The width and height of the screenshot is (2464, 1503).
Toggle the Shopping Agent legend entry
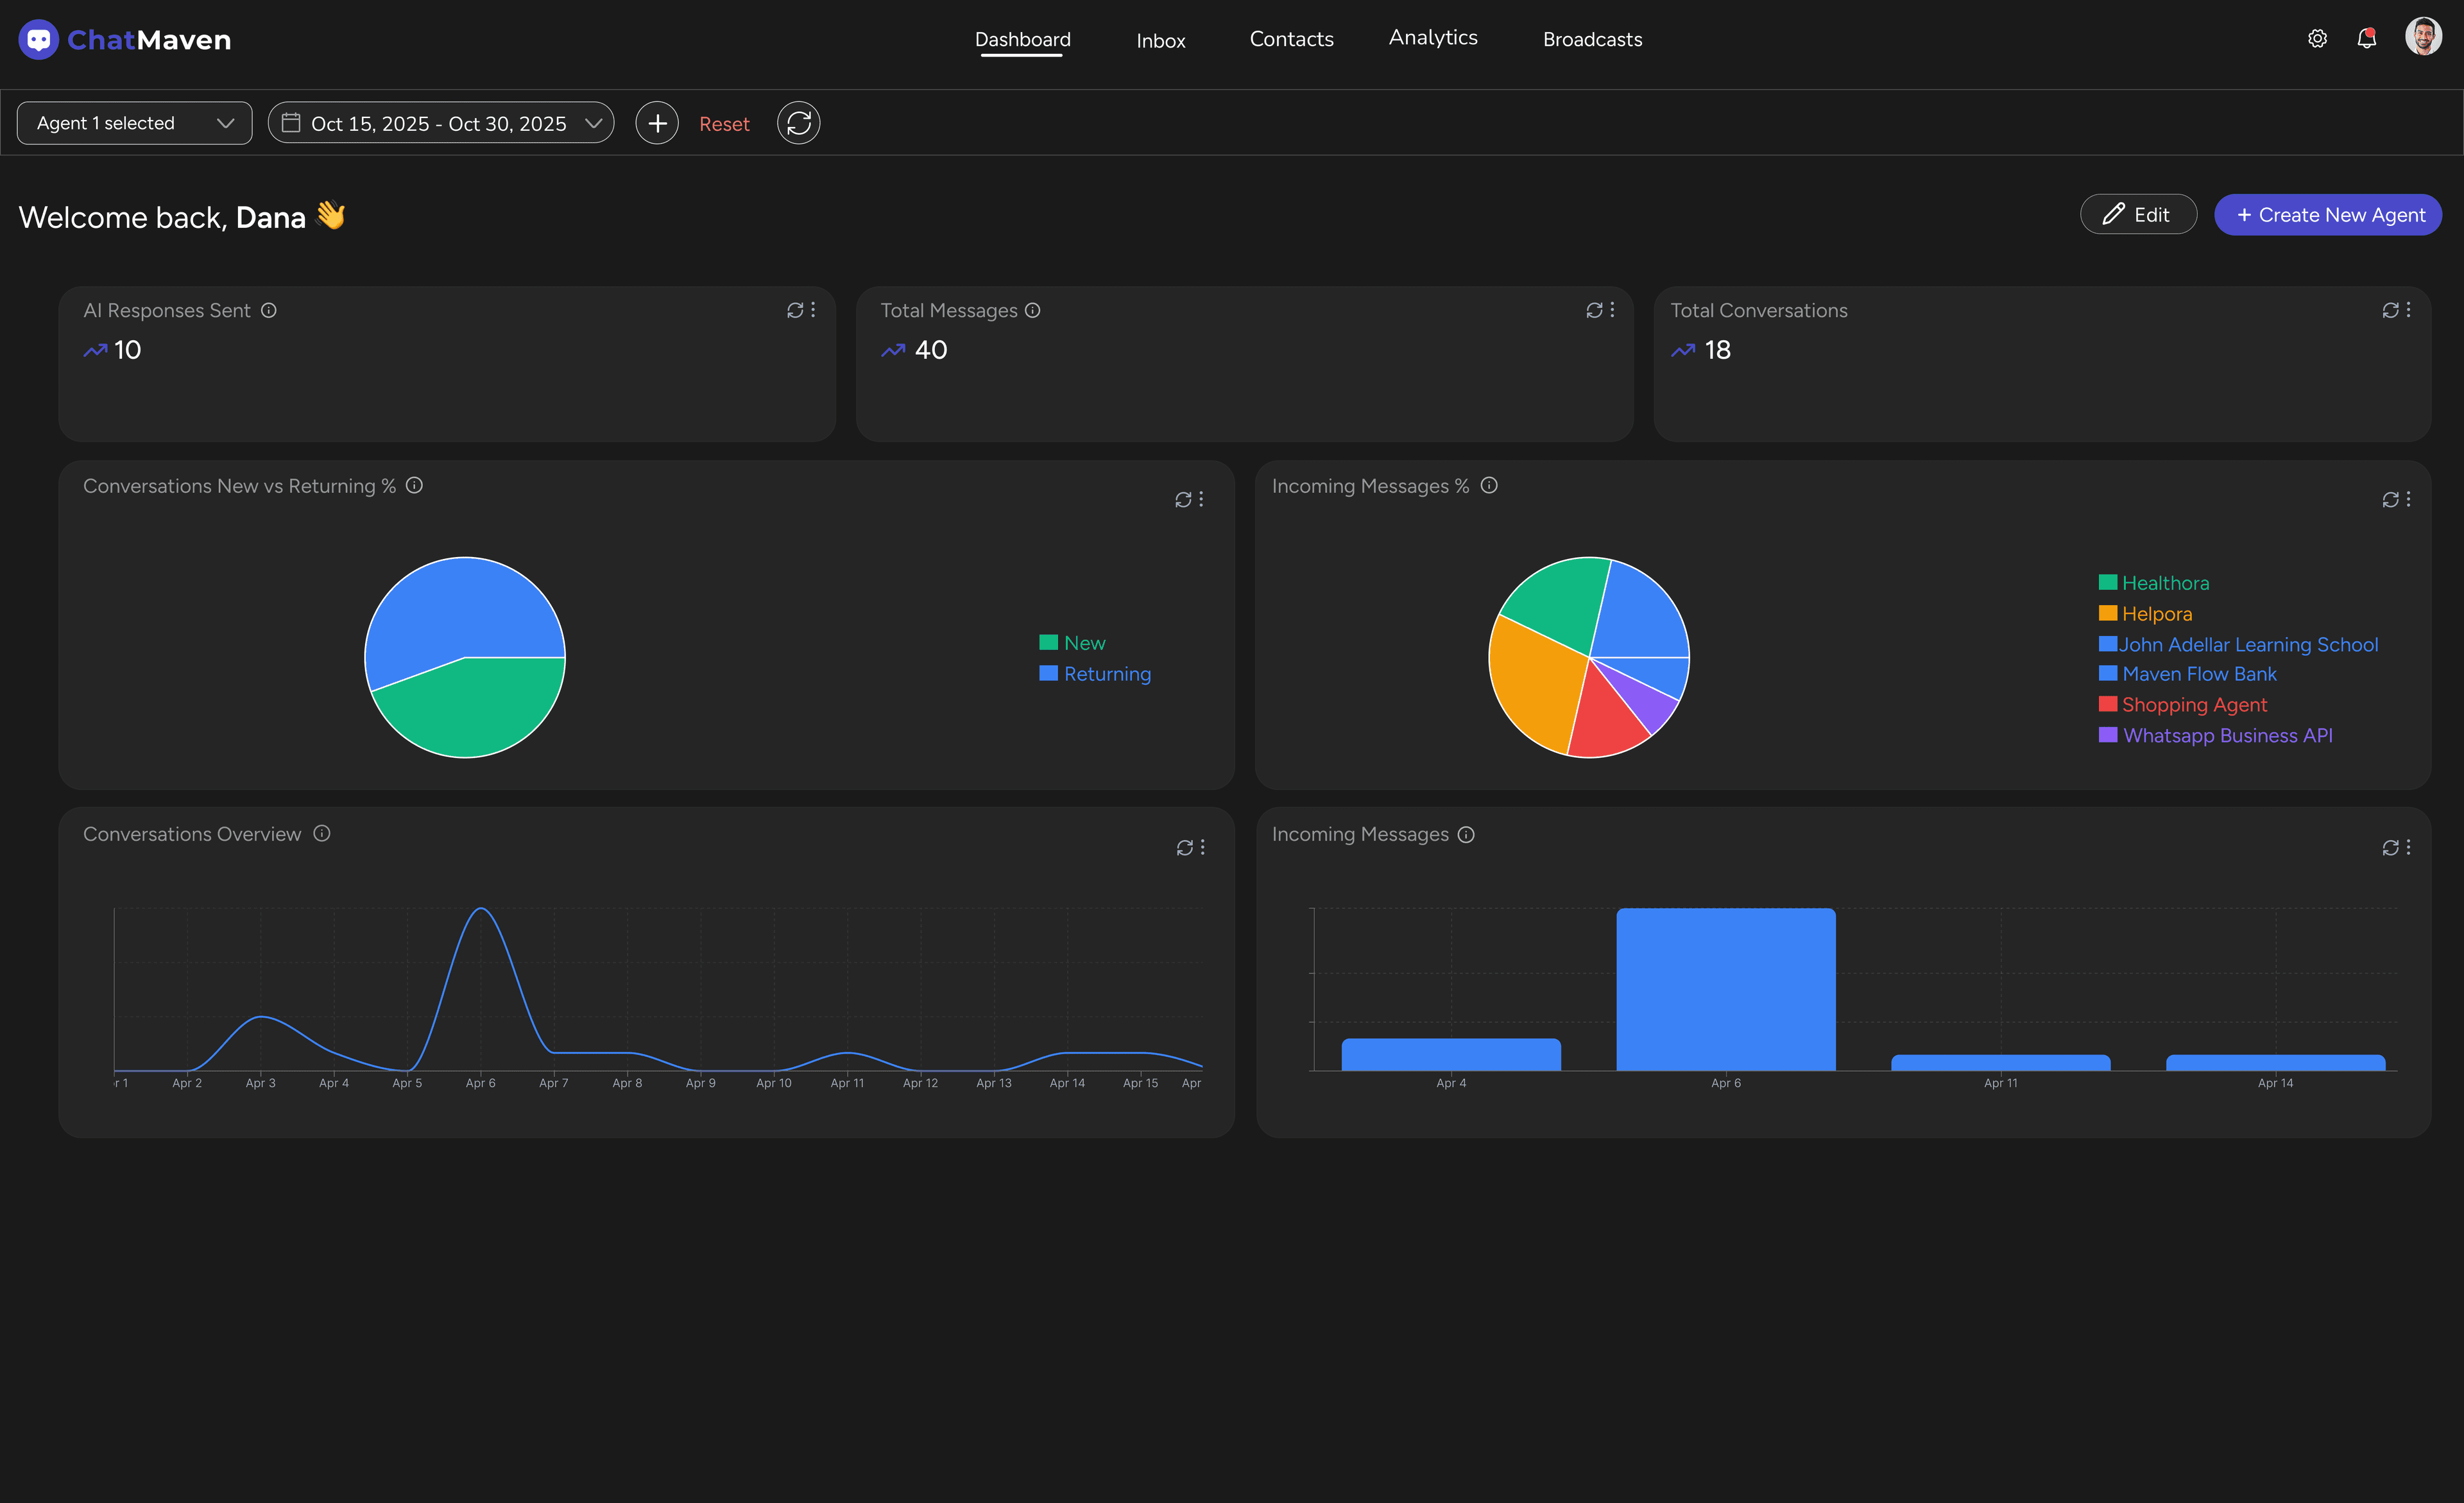click(x=2184, y=705)
